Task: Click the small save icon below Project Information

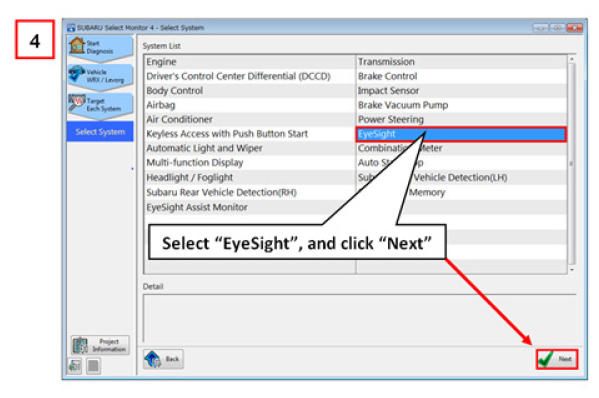Action: point(74,366)
